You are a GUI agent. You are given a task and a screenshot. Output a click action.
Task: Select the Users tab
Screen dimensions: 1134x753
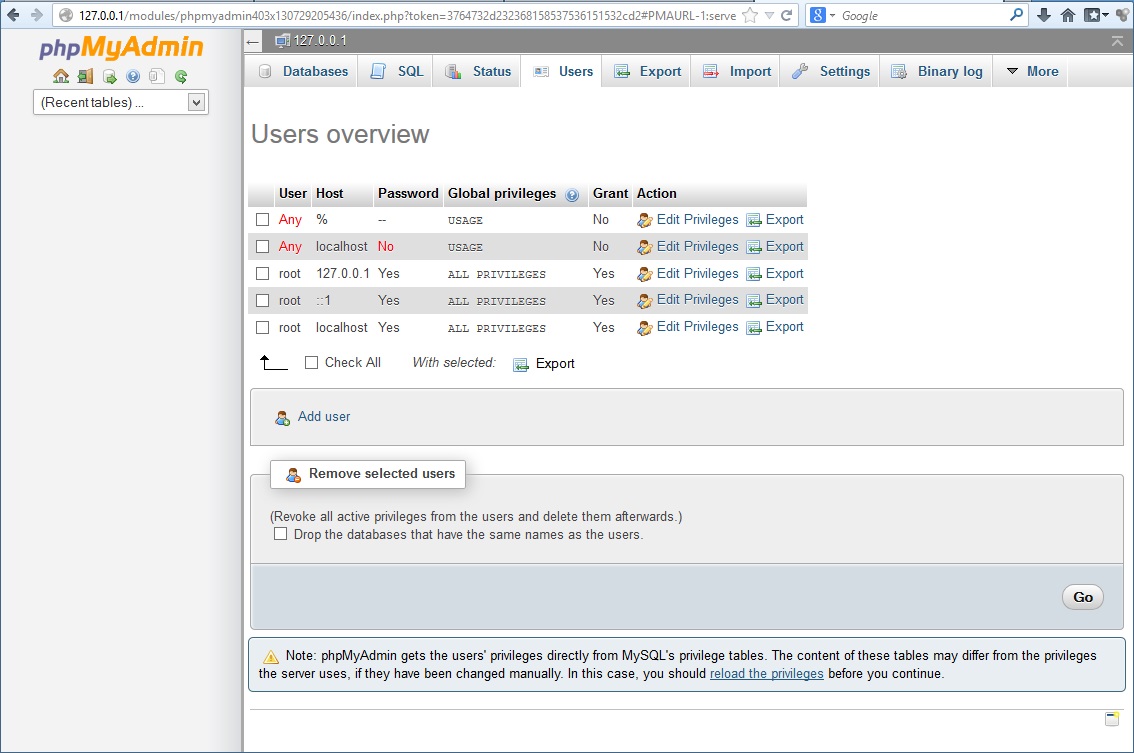pos(563,72)
